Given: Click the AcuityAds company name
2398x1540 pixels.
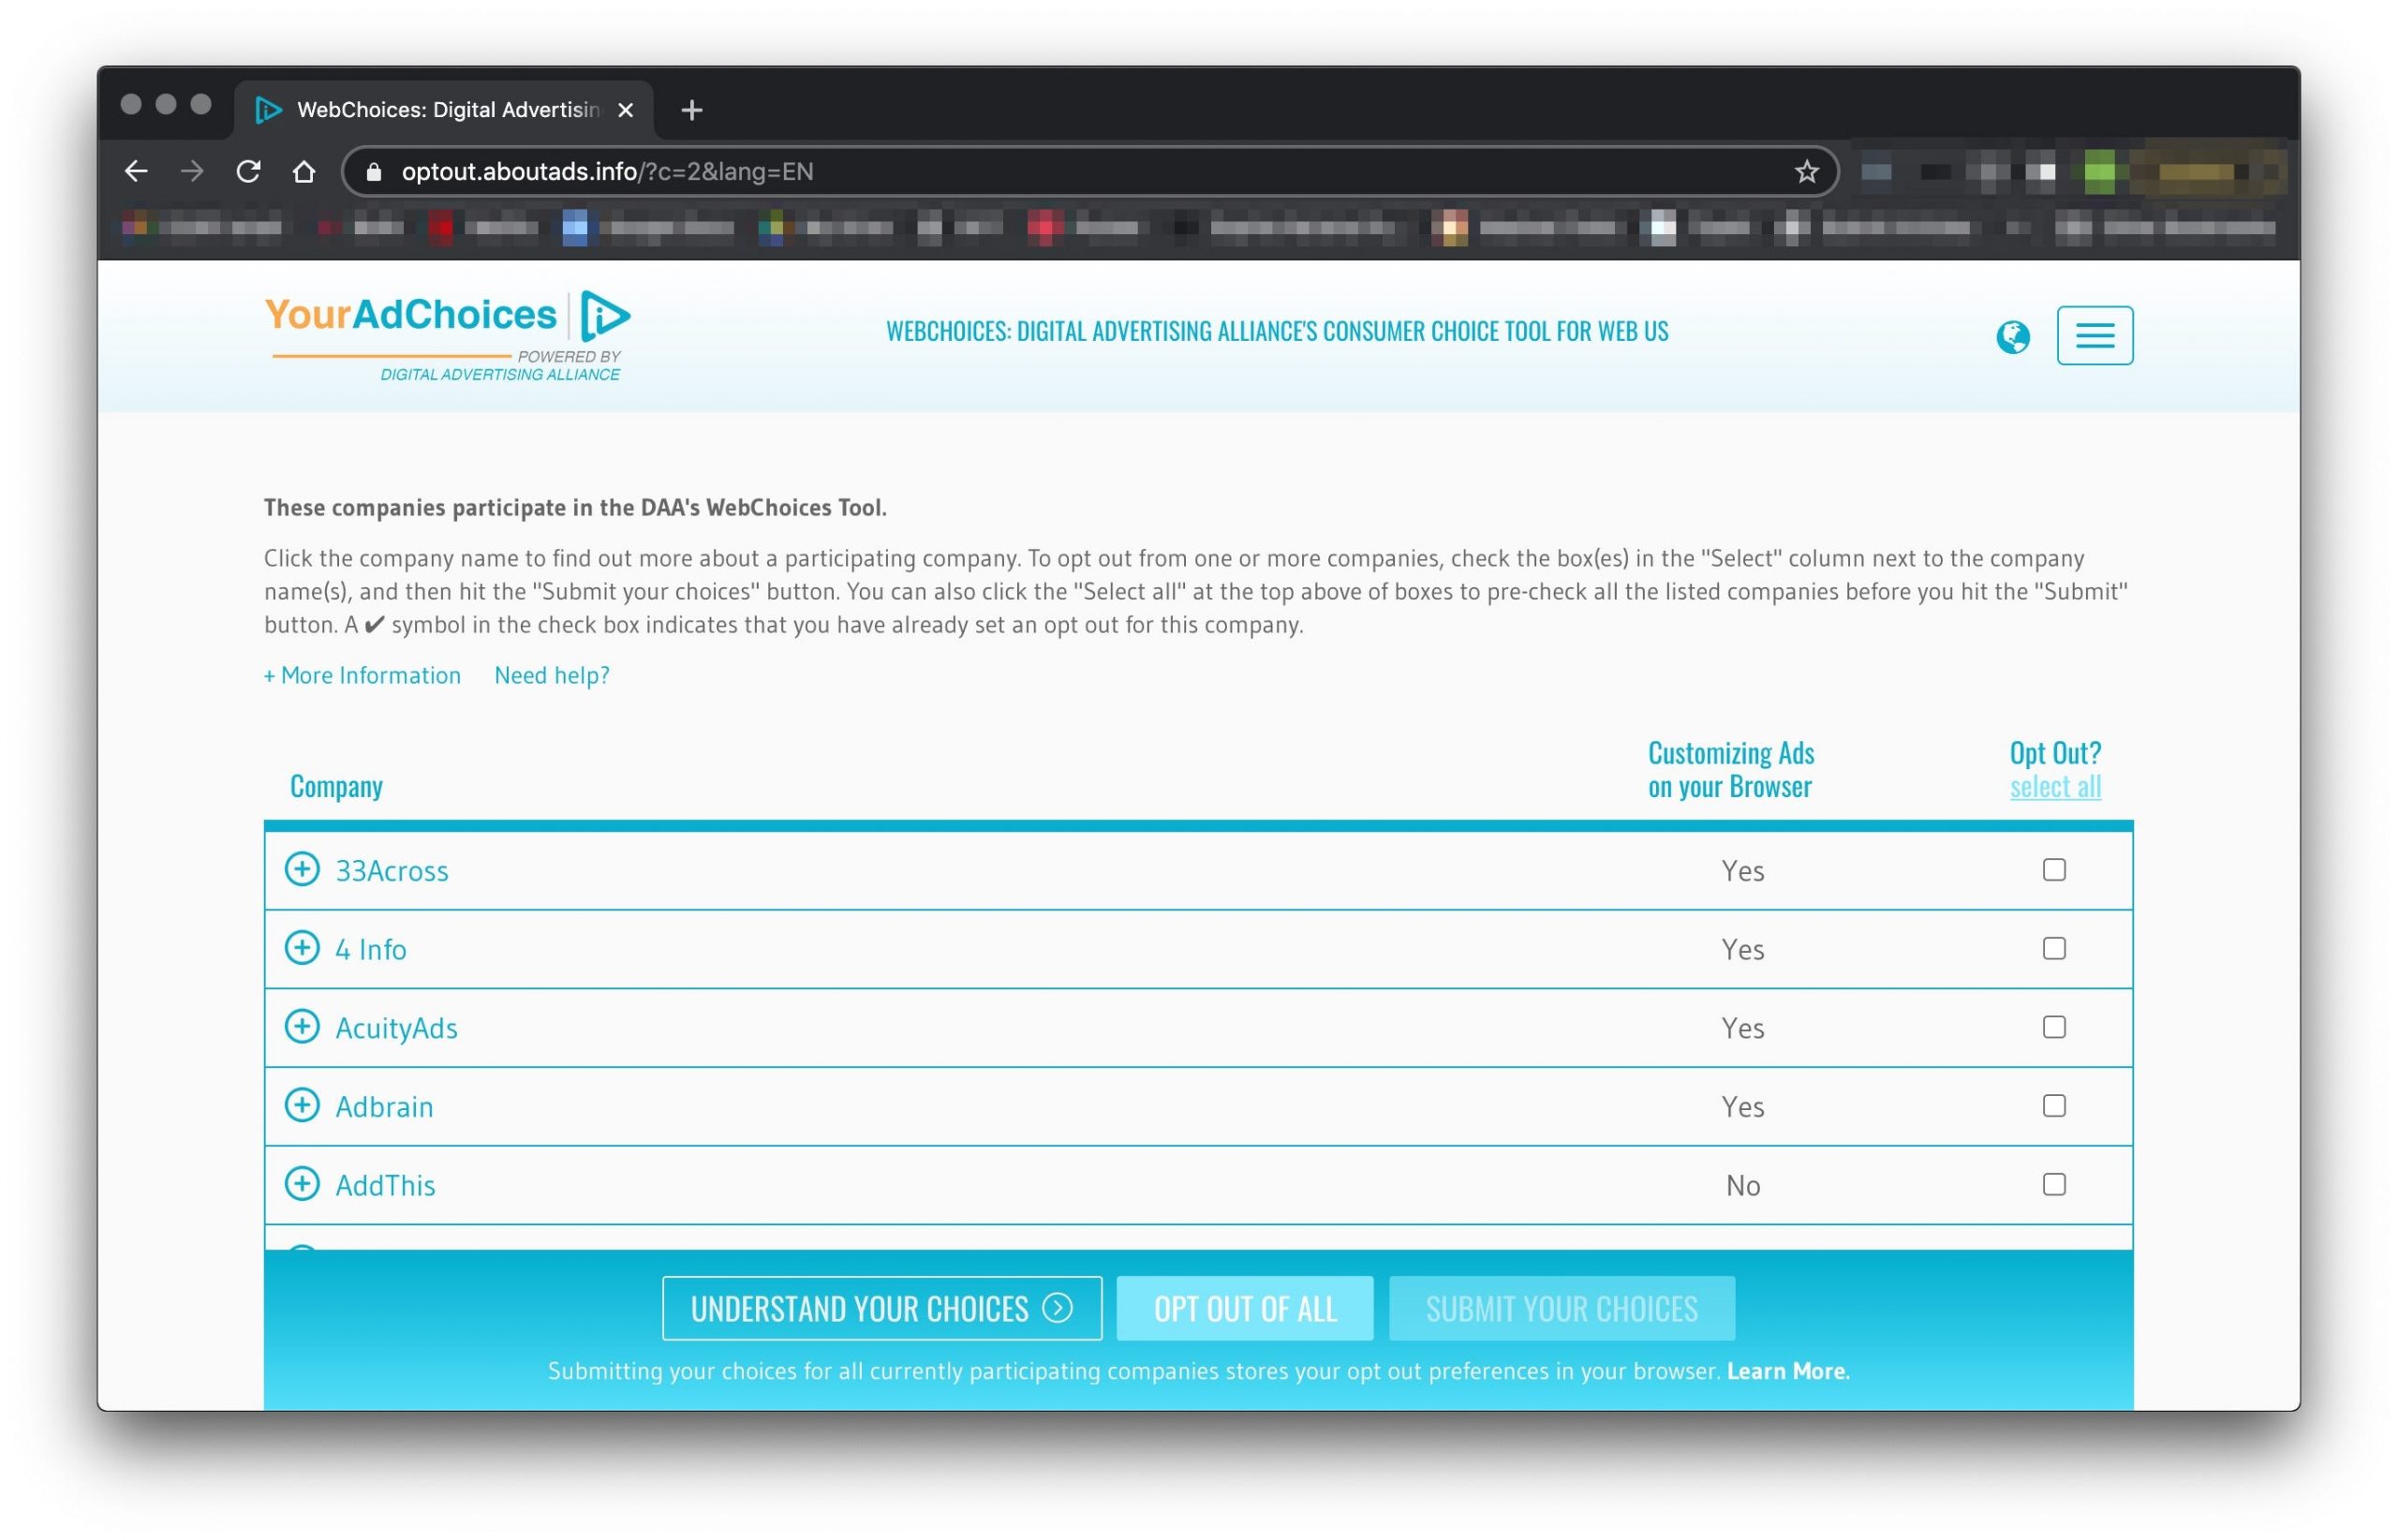Looking at the screenshot, I should point(396,1028).
